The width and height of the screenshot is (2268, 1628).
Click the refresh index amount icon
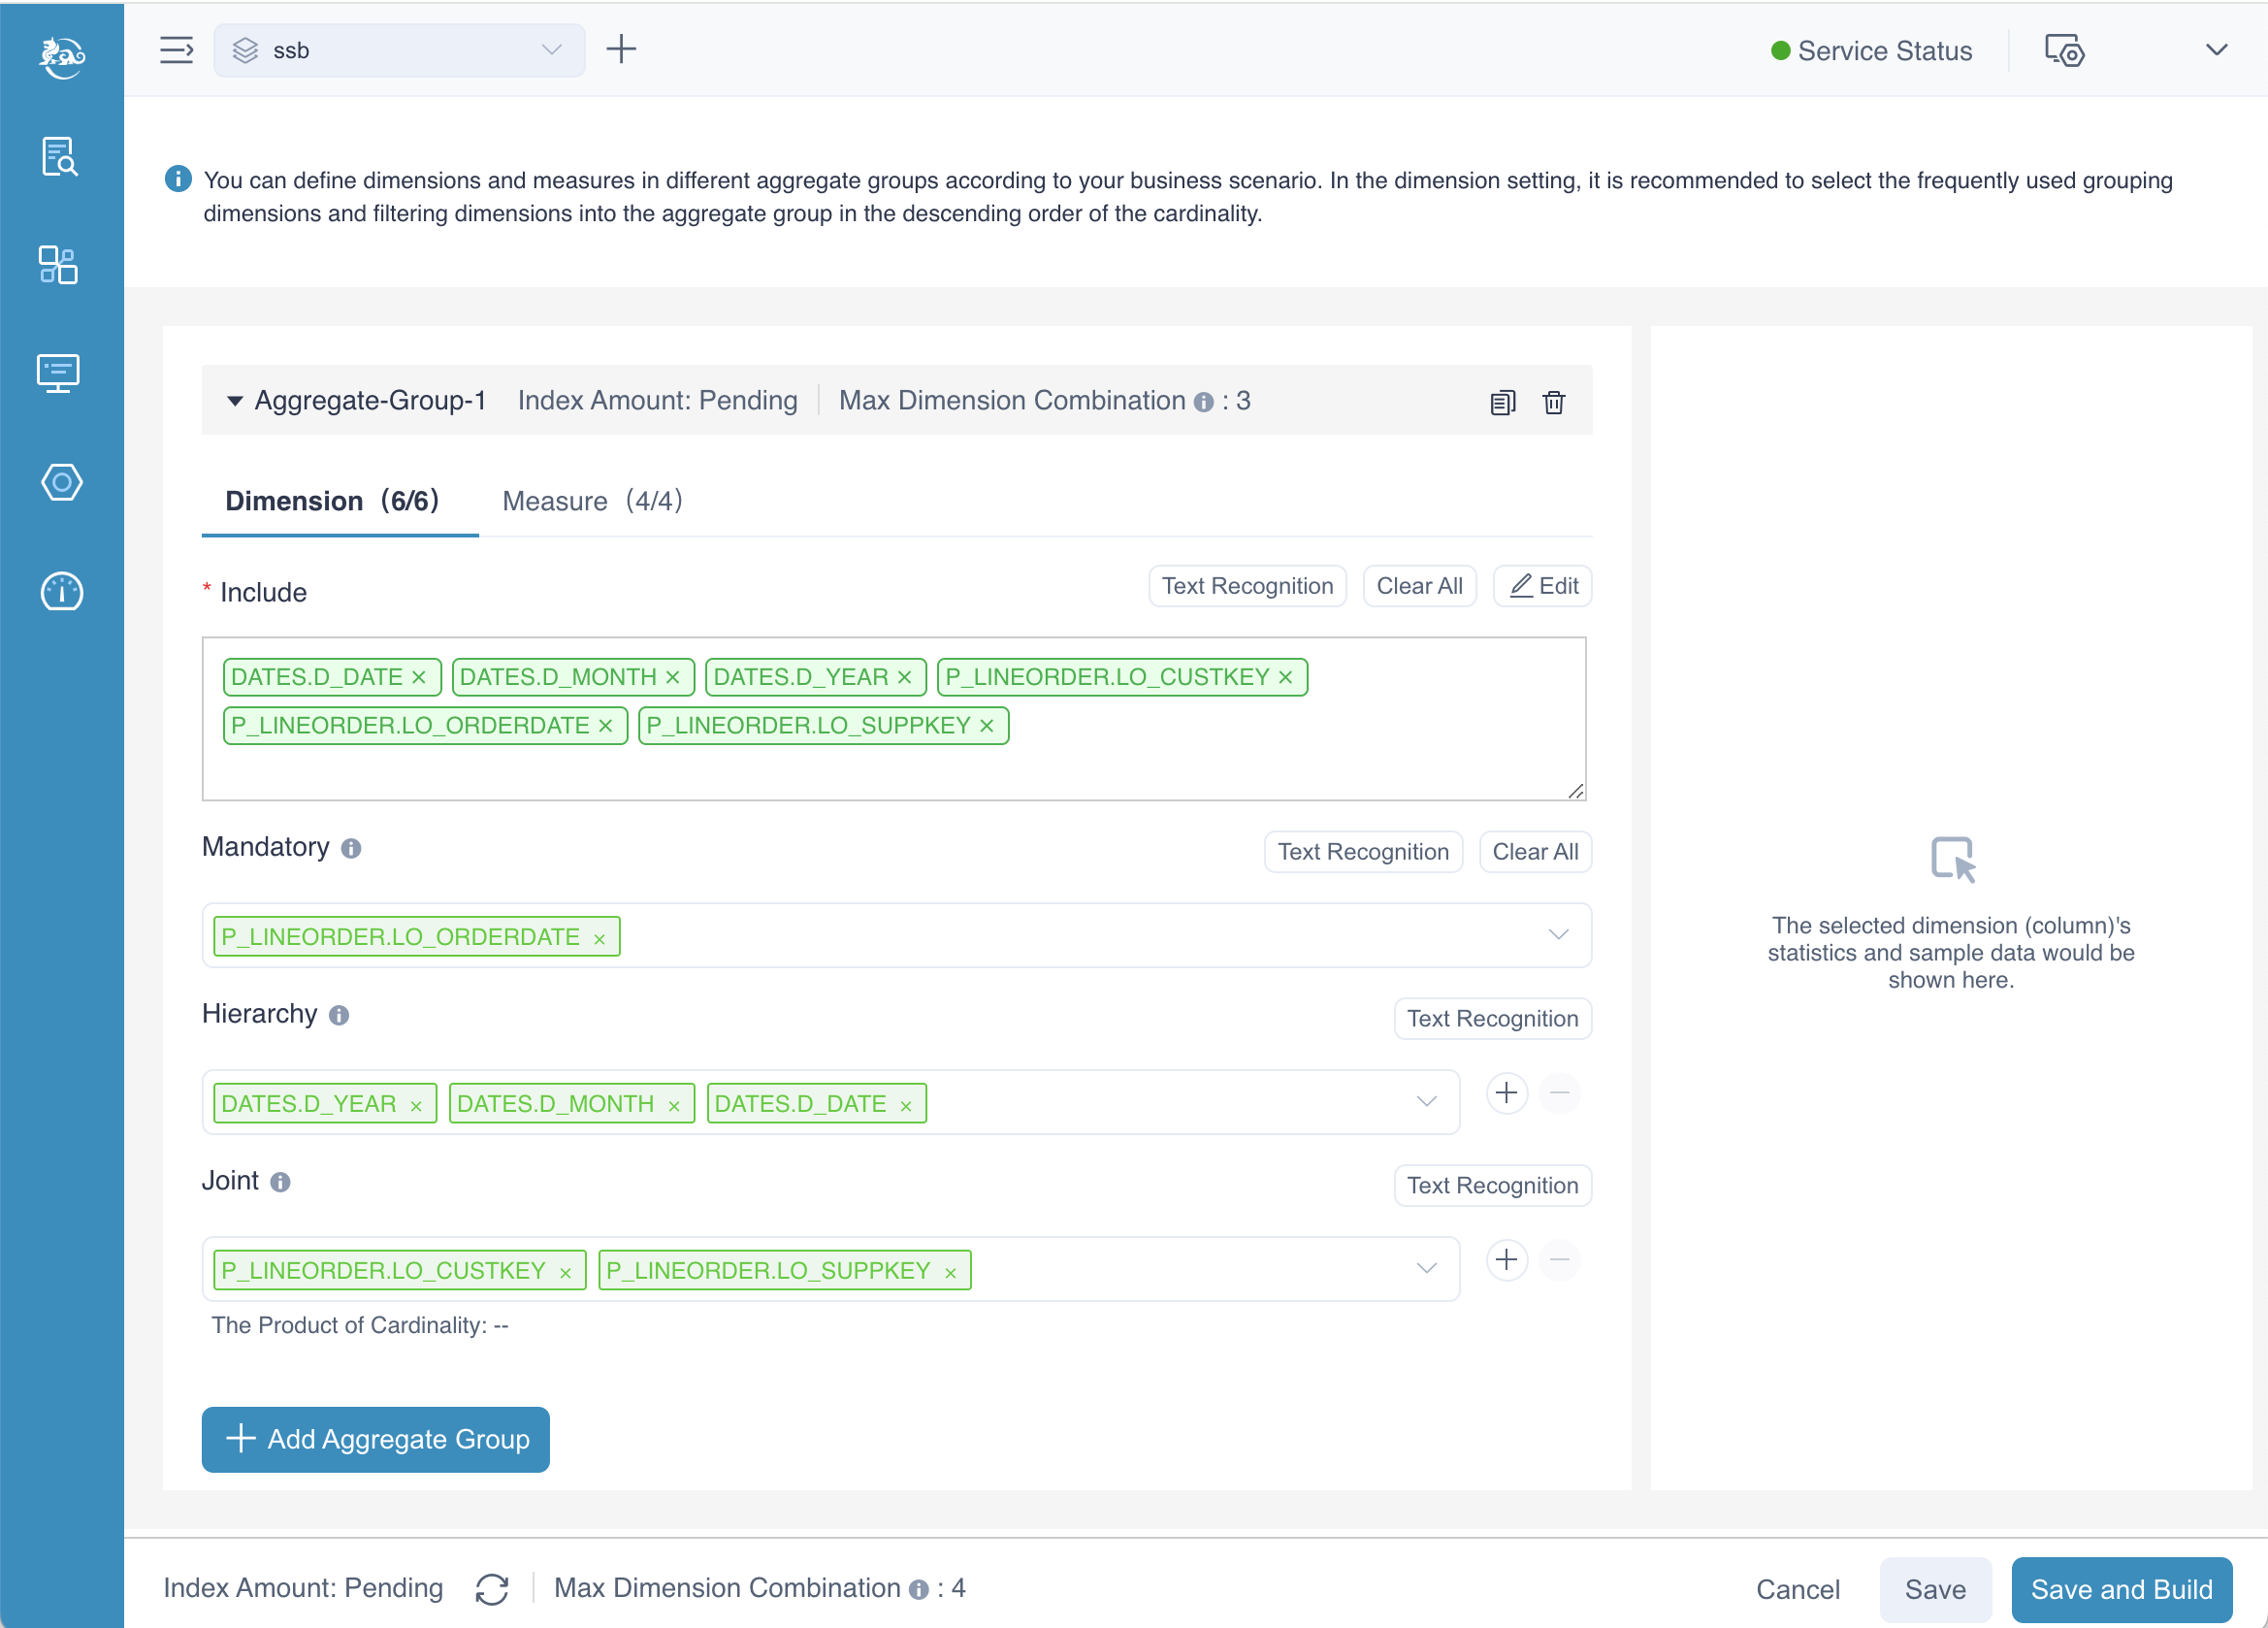pyautogui.click(x=492, y=1588)
